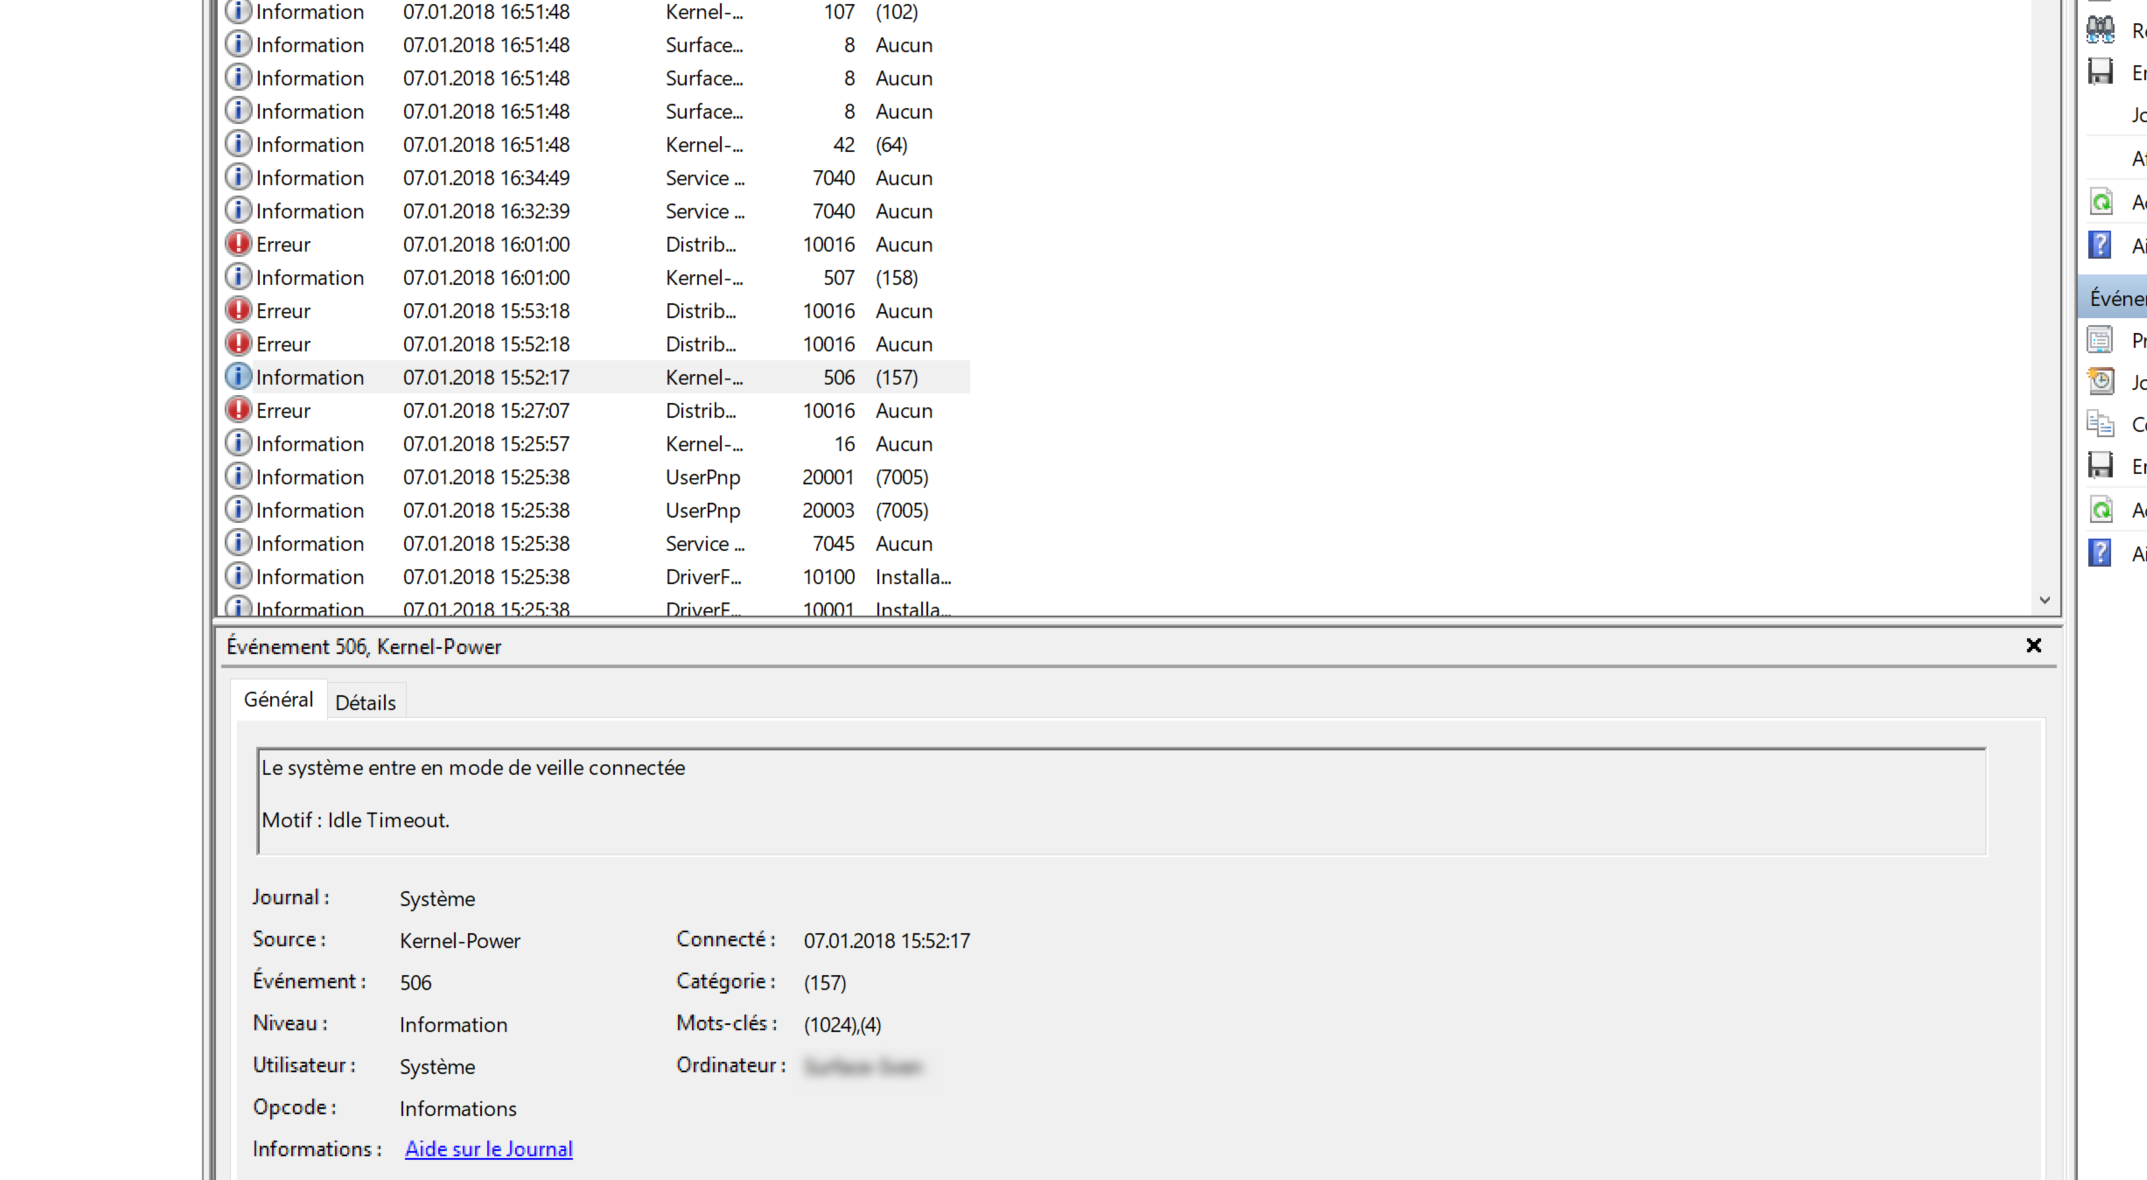The width and height of the screenshot is (2147, 1180).
Task: Click the upper green refresh icon
Action: click(2101, 202)
